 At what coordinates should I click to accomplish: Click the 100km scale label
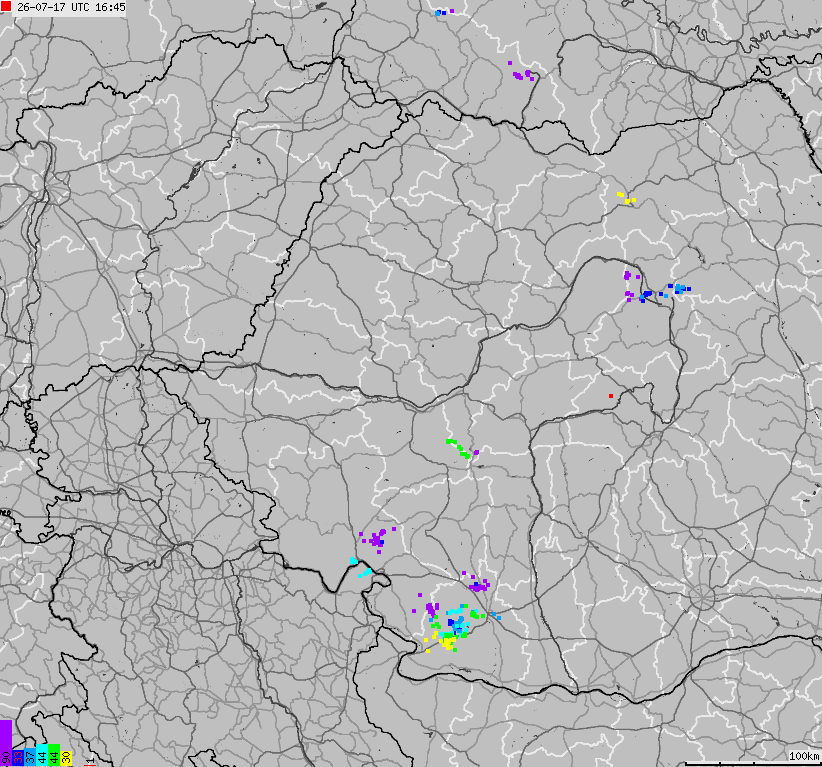pyautogui.click(x=804, y=756)
